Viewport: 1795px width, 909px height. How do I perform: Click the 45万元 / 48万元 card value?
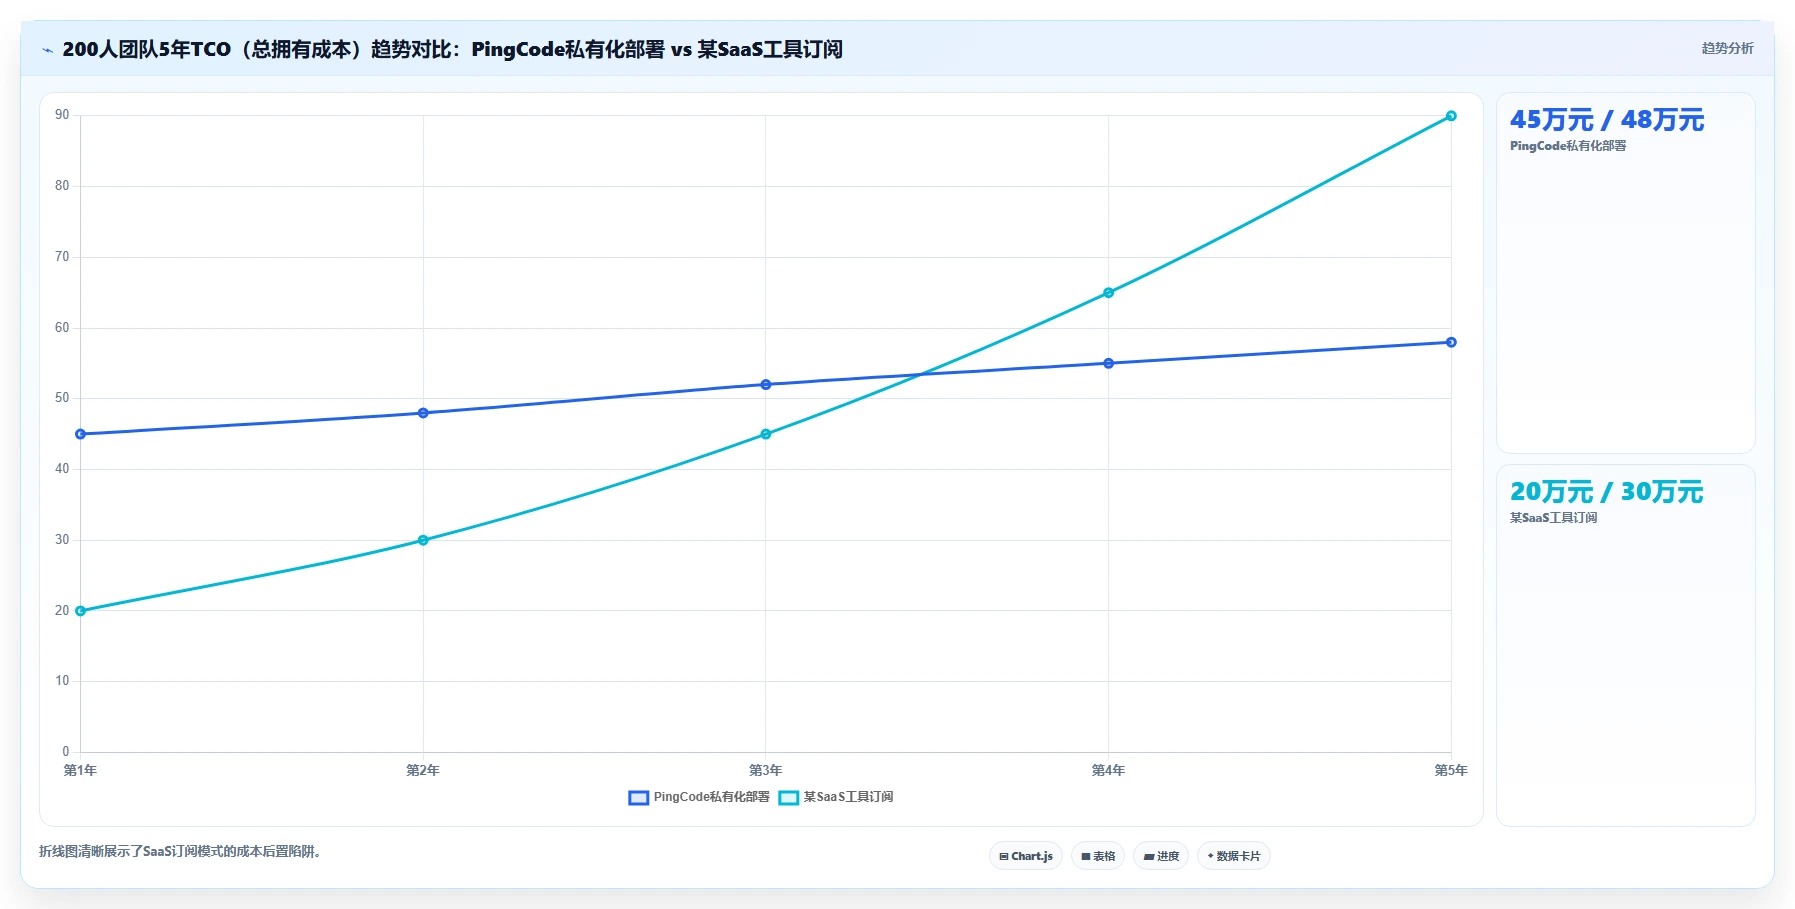coord(1607,120)
